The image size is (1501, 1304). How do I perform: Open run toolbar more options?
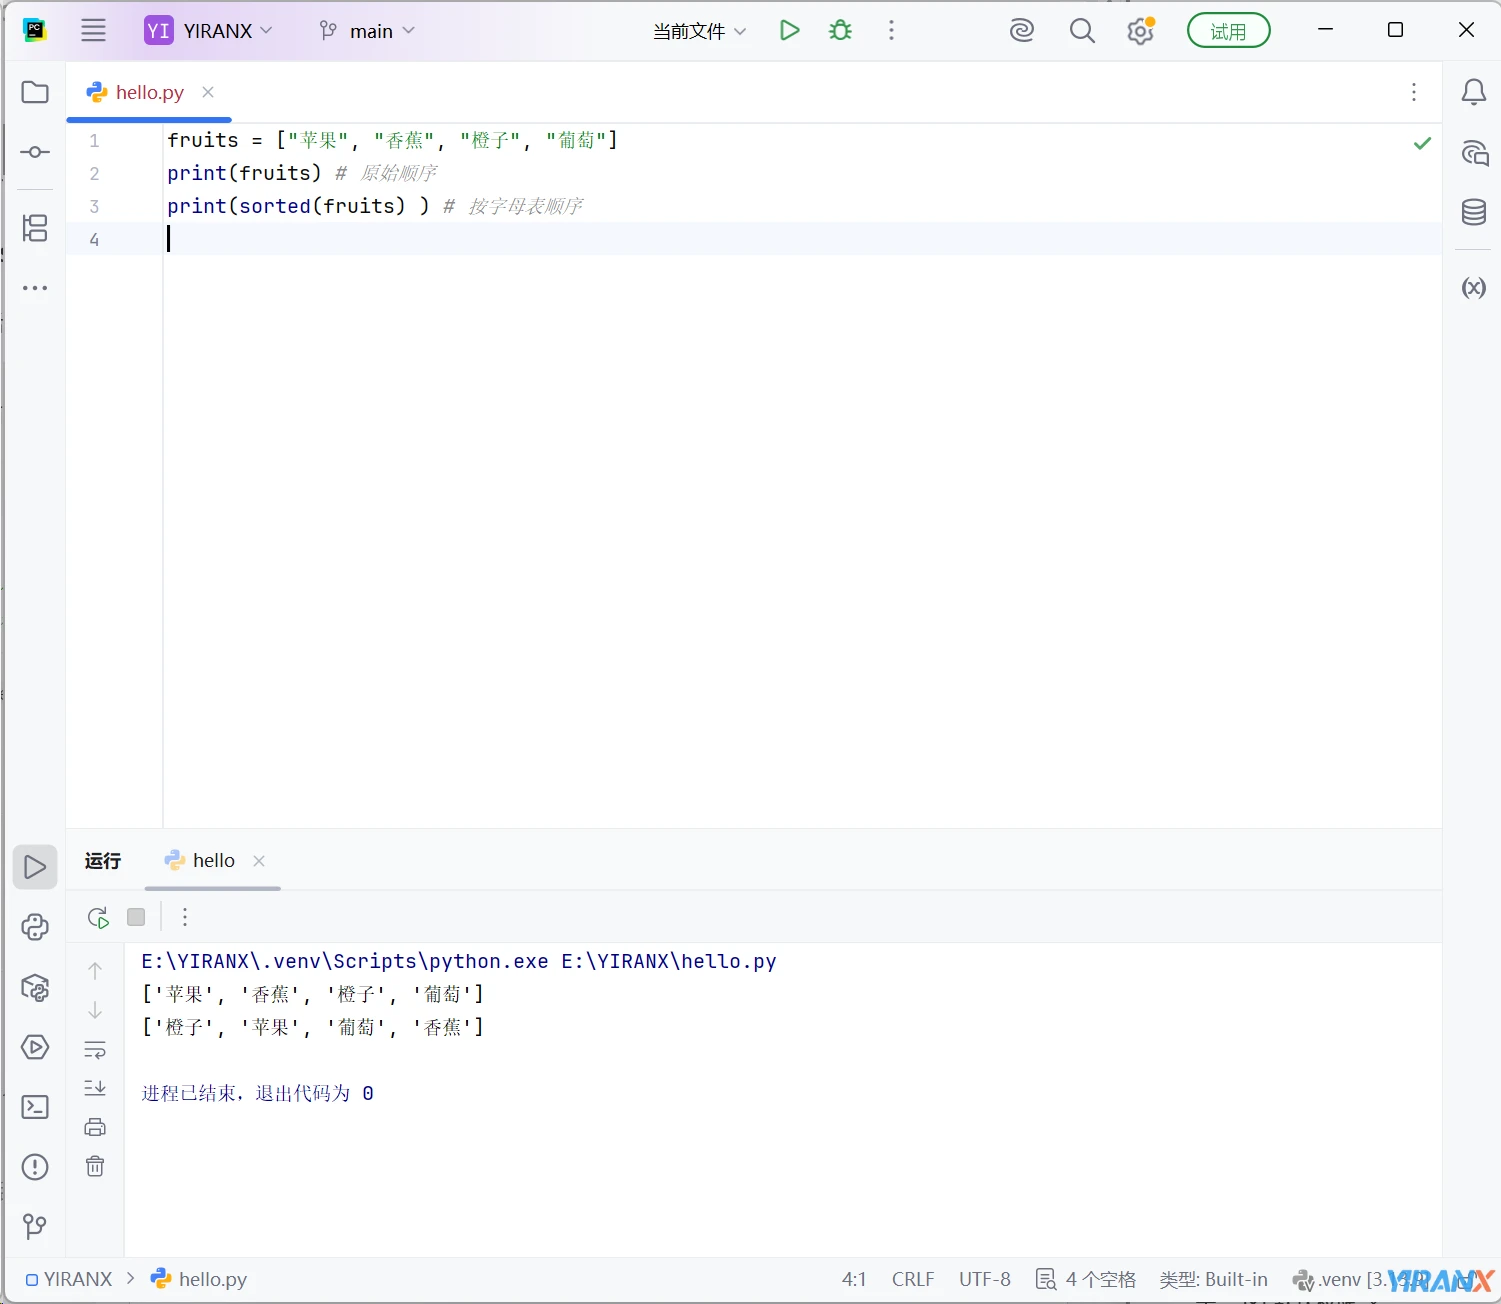coord(185,917)
